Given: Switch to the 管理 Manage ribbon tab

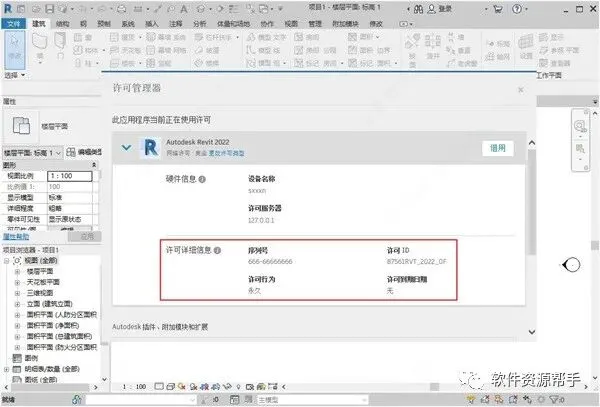Looking at the screenshot, I should coord(315,24).
